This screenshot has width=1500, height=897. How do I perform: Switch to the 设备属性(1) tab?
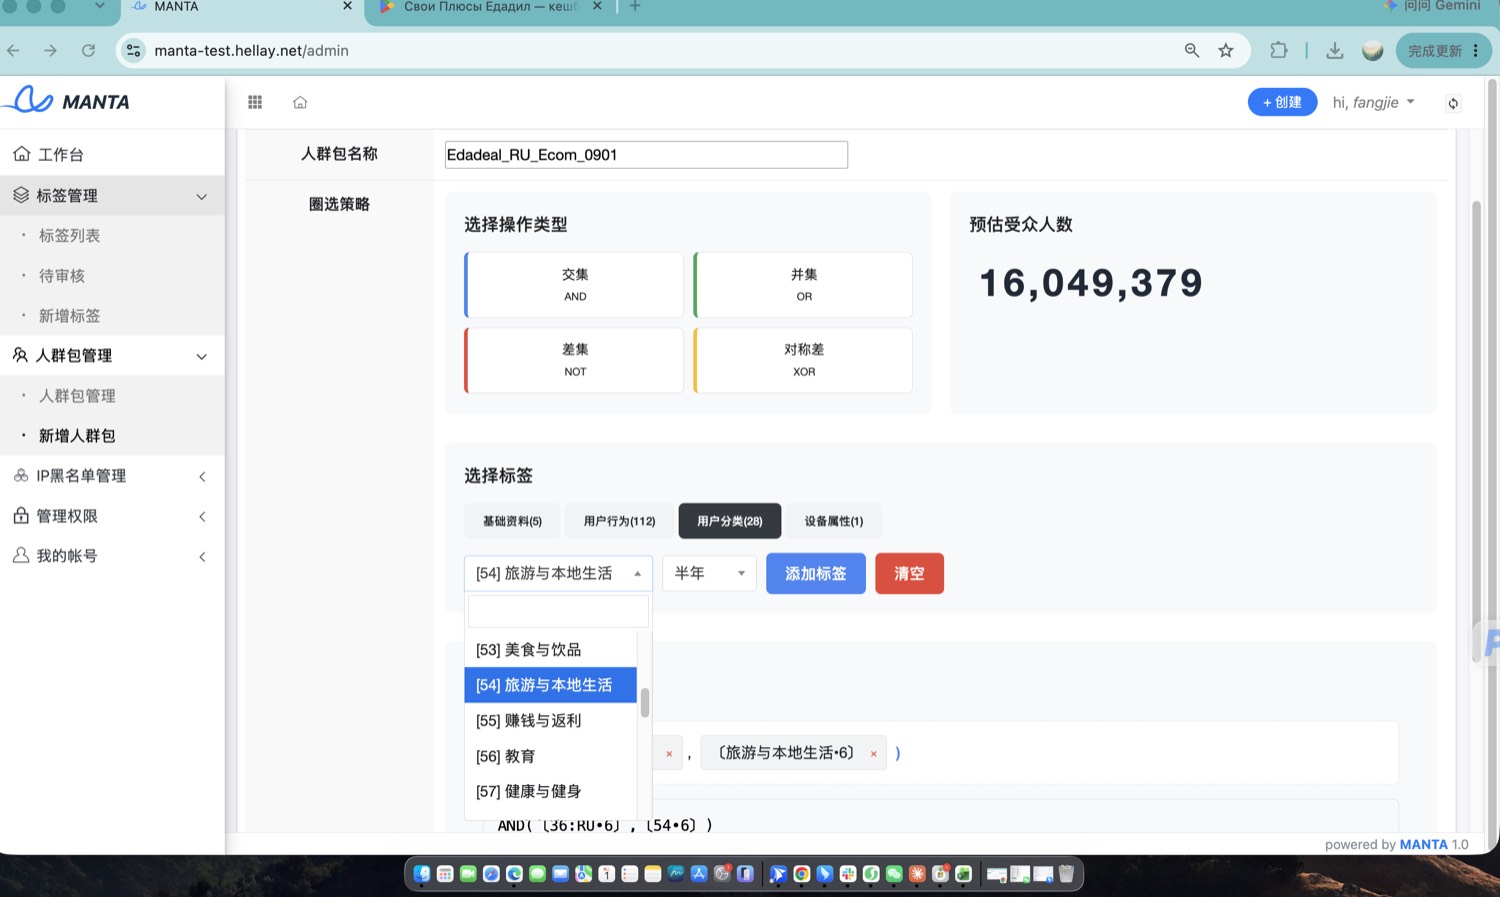tap(834, 521)
